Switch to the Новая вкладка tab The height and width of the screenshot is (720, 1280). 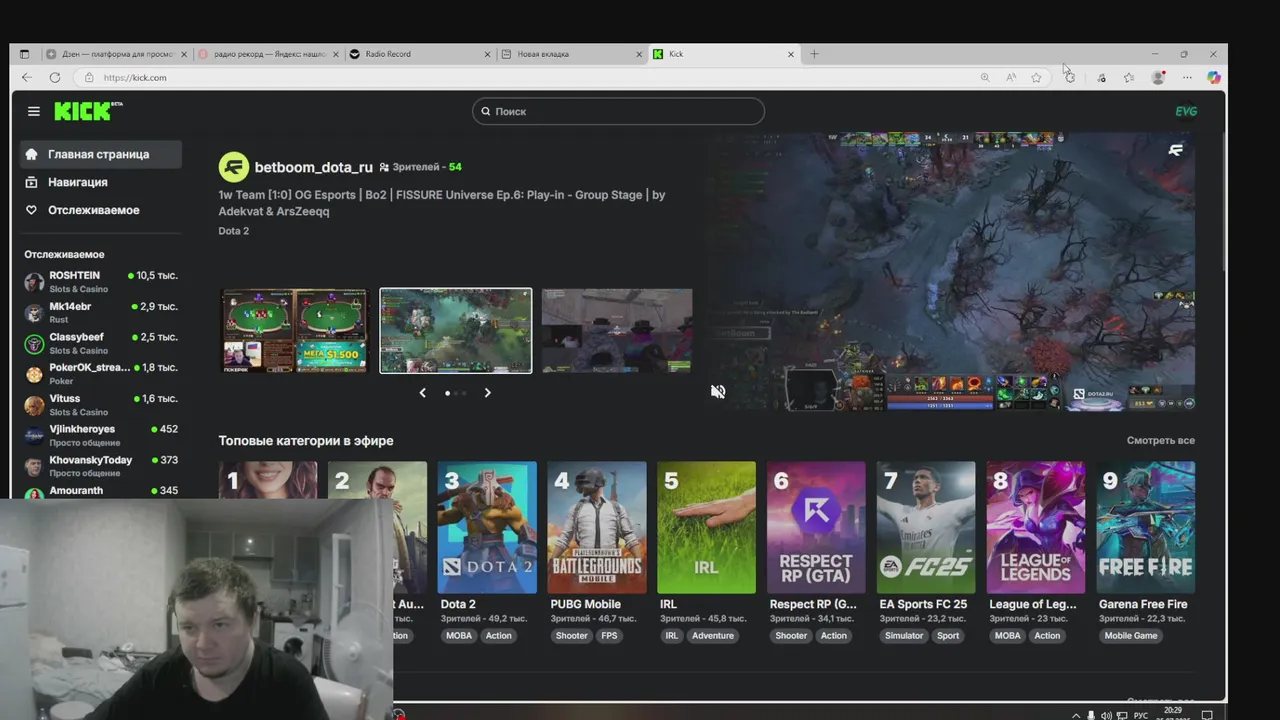pyautogui.click(x=572, y=54)
